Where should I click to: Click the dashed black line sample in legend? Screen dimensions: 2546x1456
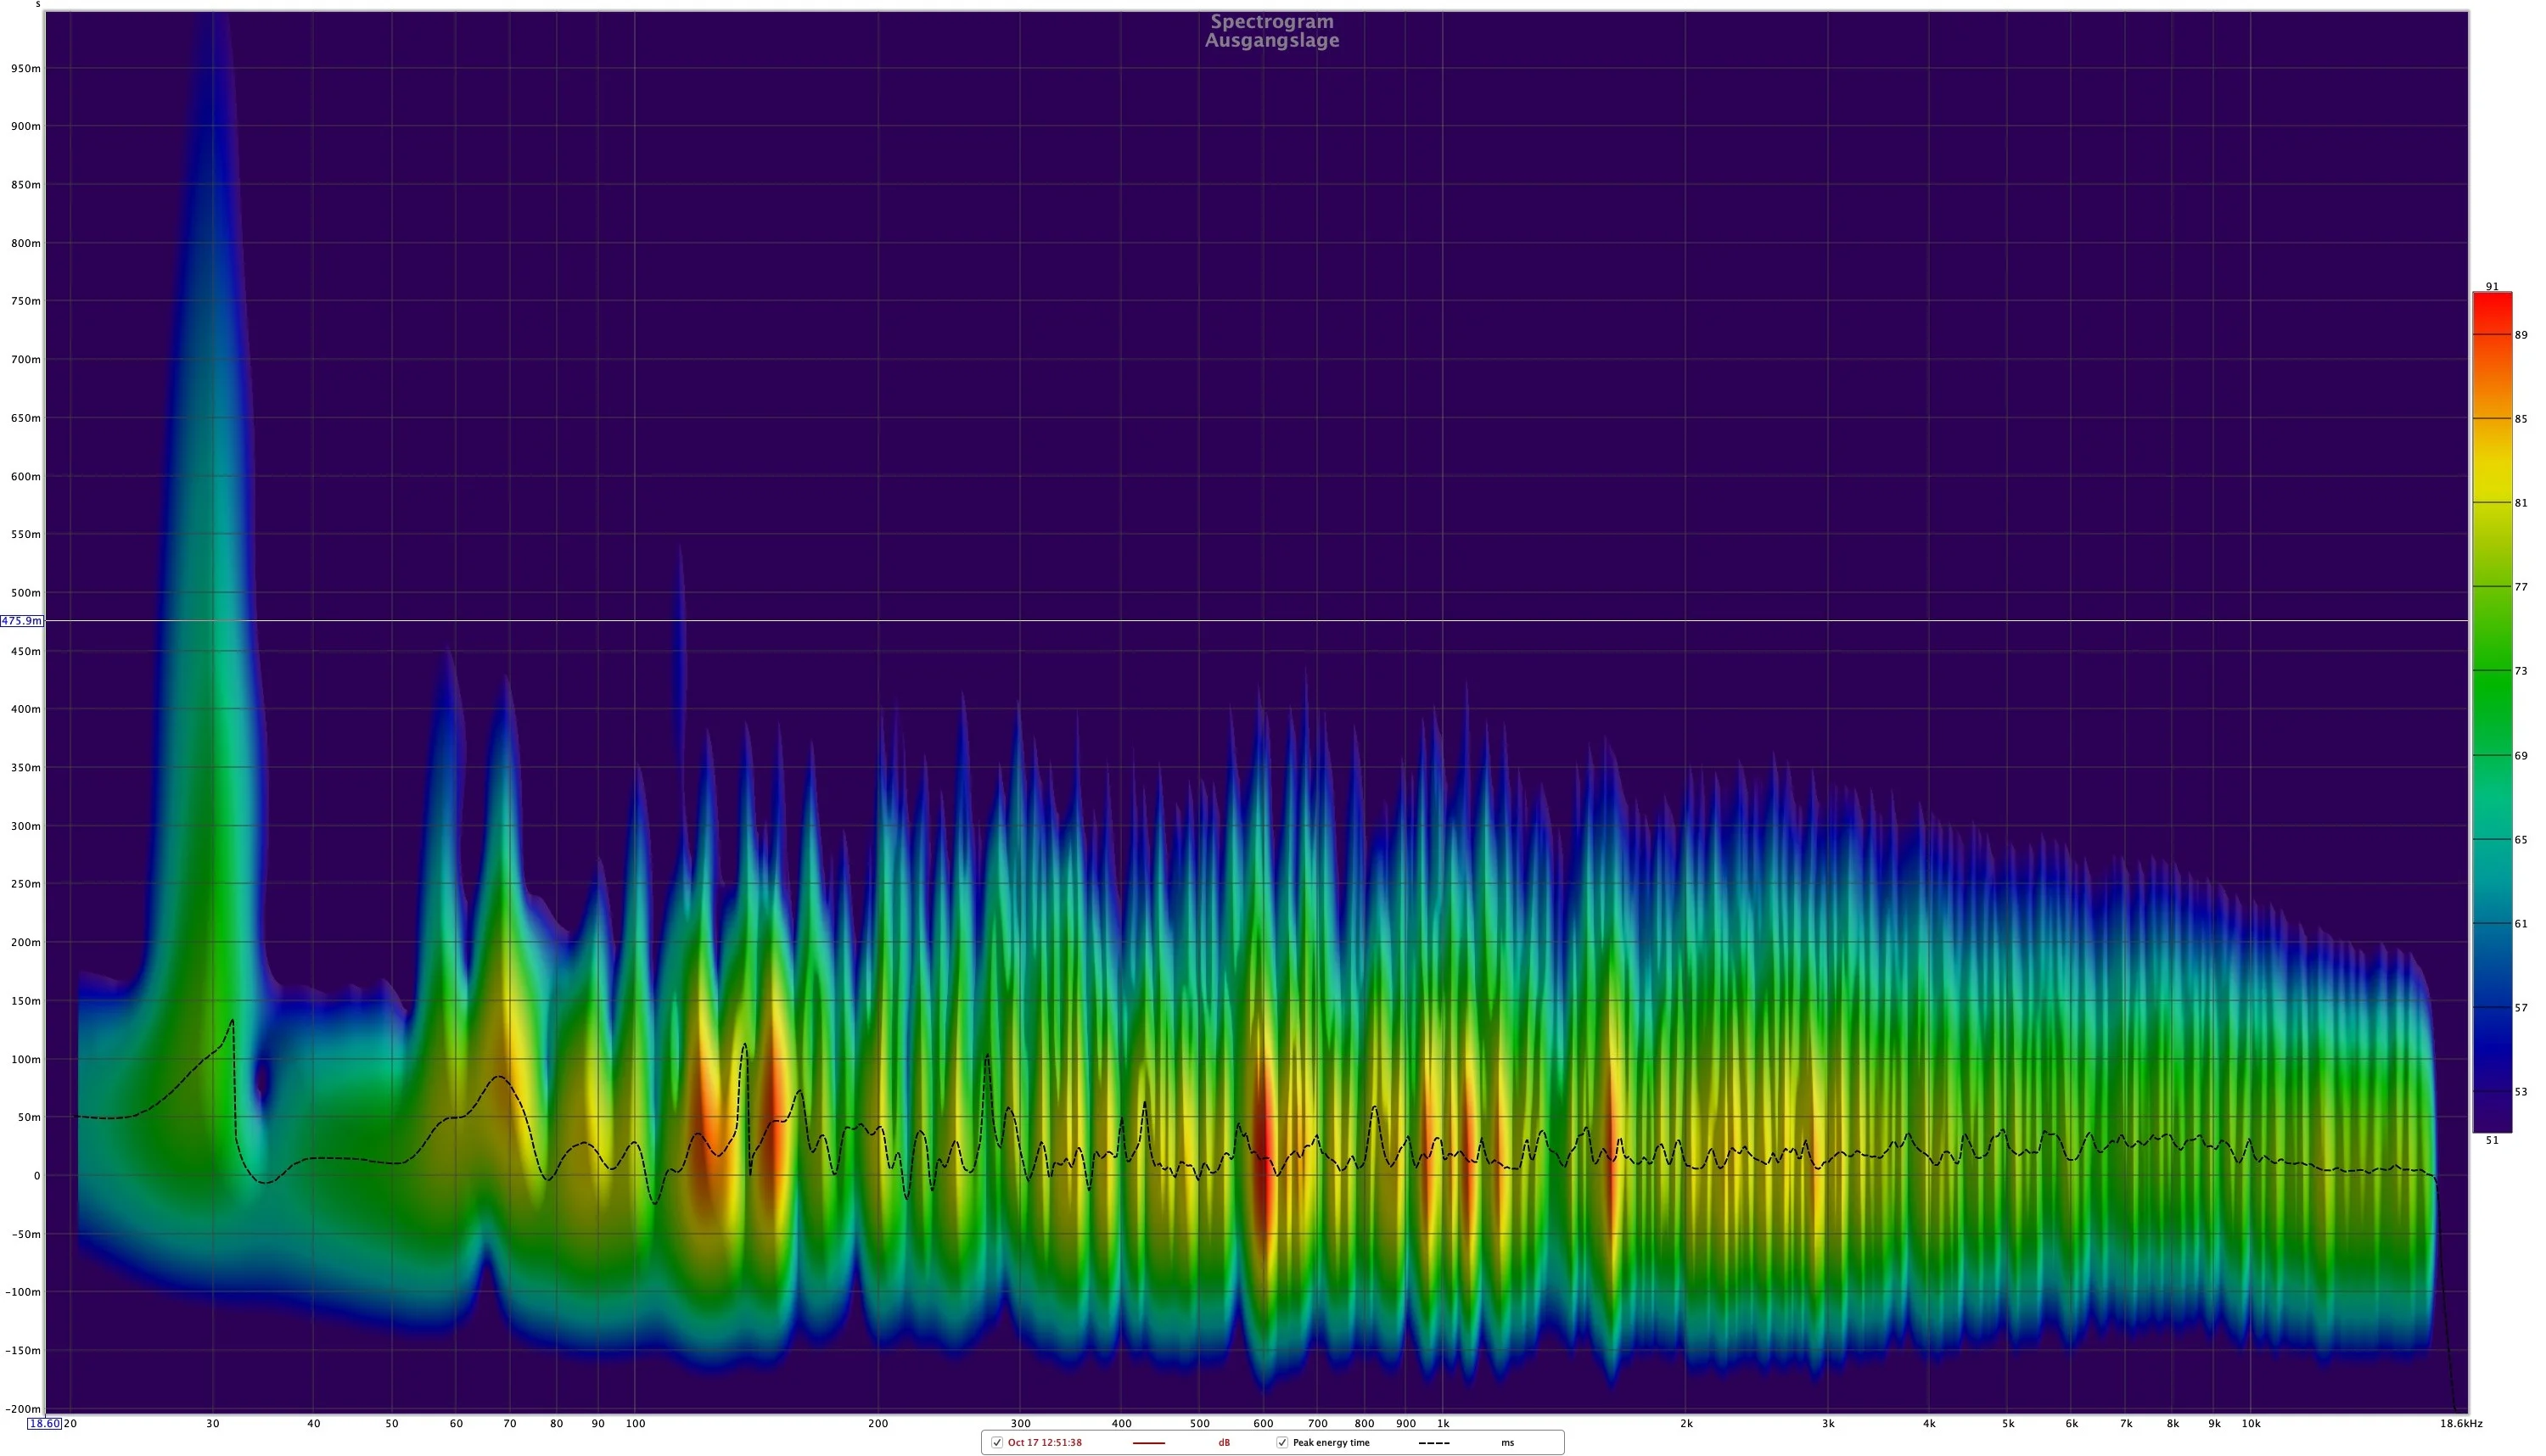pos(1434,1443)
